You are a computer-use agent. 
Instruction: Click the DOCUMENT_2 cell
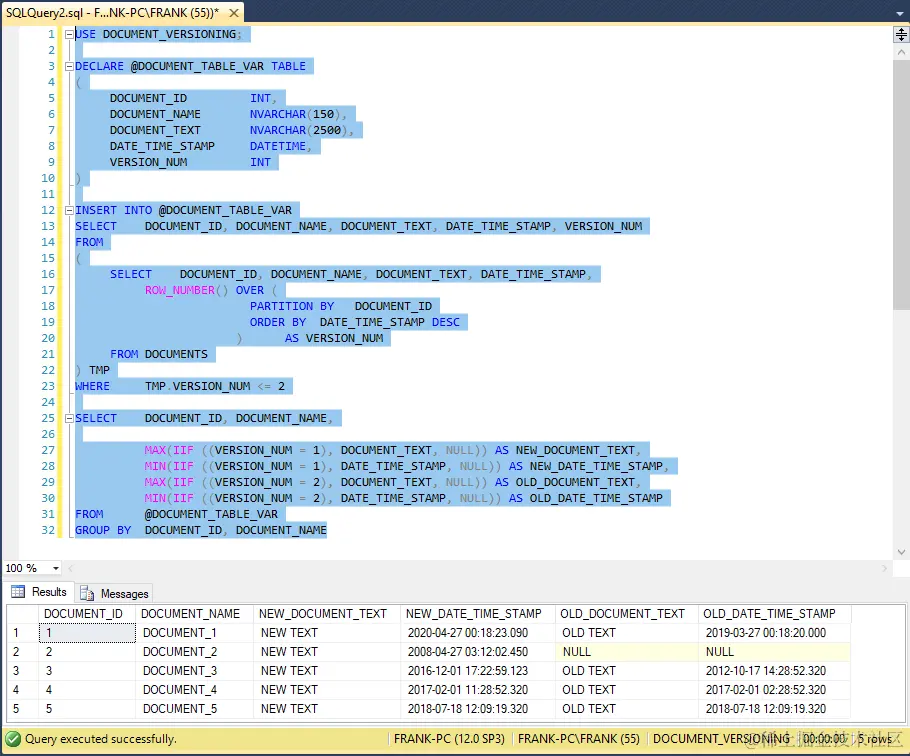[194, 652]
